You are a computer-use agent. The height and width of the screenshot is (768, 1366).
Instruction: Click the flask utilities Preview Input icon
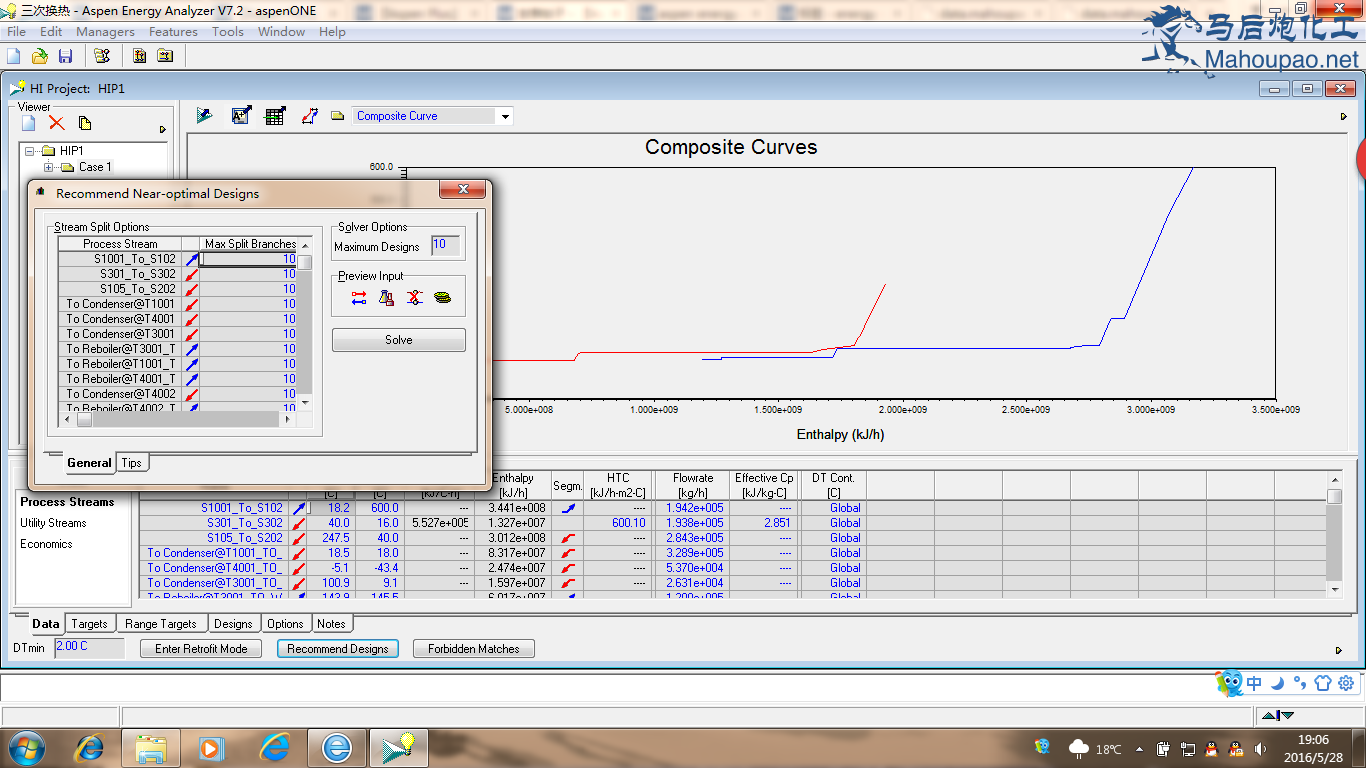[387, 298]
